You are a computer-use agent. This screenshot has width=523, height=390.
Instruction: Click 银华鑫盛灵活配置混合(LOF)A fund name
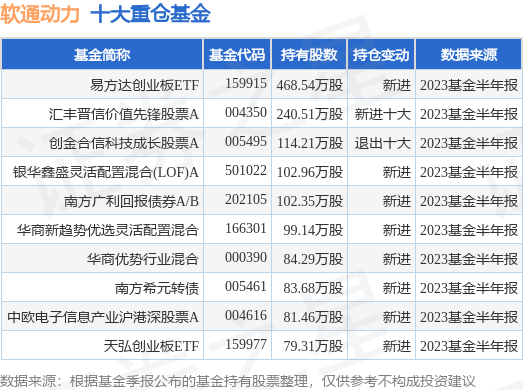(x=106, y=172)
